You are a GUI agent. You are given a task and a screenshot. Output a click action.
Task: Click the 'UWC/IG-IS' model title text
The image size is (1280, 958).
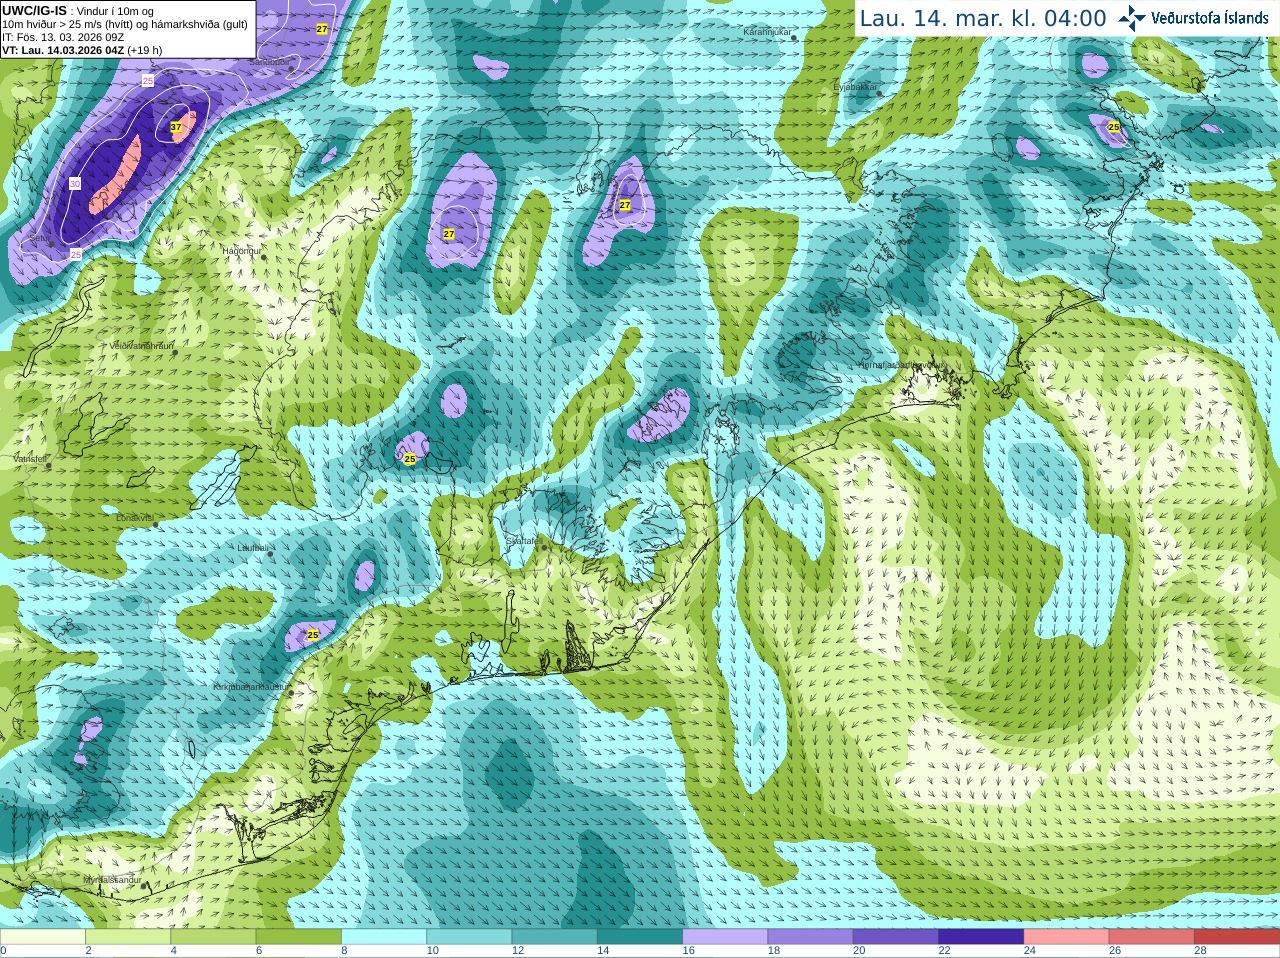tap(34, 10)
